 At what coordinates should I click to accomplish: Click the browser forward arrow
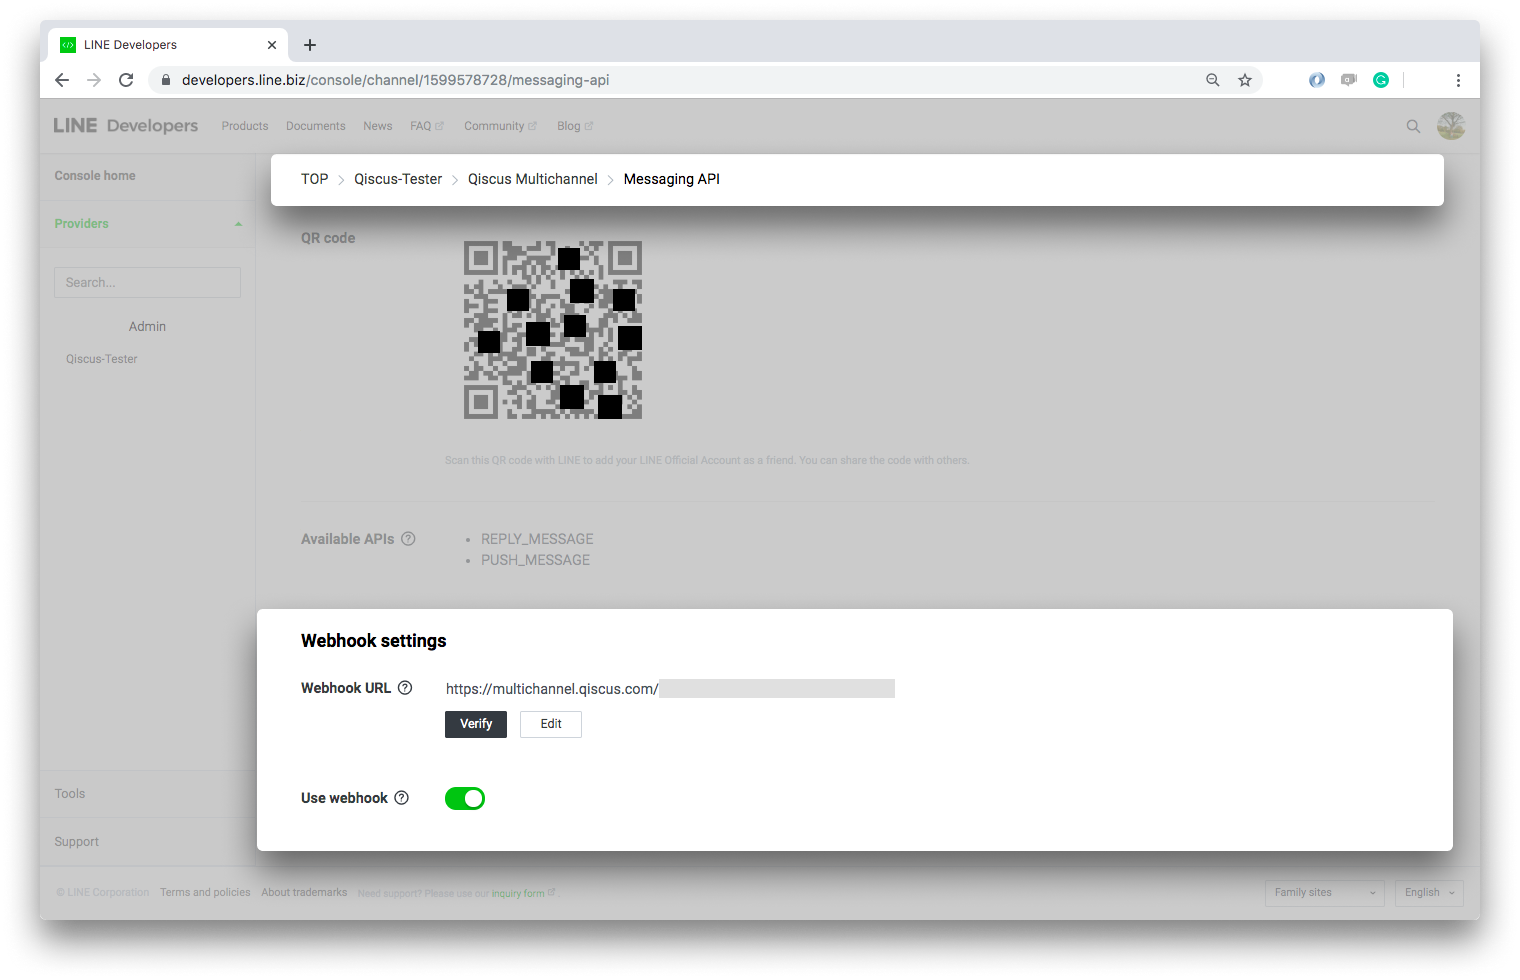coord(94,80)
